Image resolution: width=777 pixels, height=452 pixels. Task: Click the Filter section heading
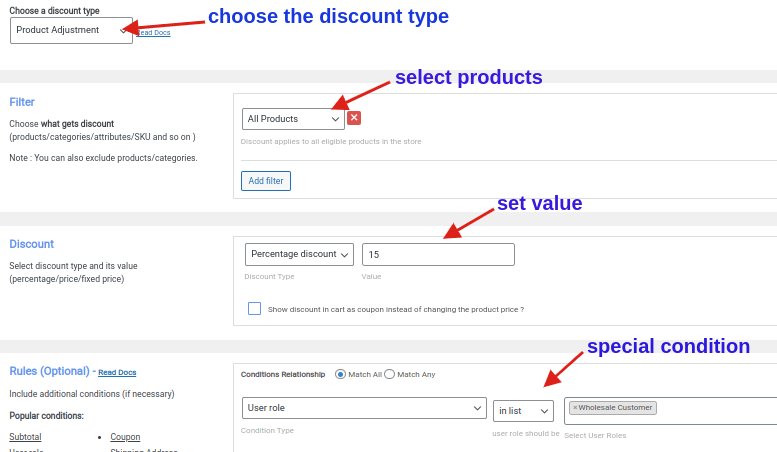pyautogui.click(x=22, y=102)
